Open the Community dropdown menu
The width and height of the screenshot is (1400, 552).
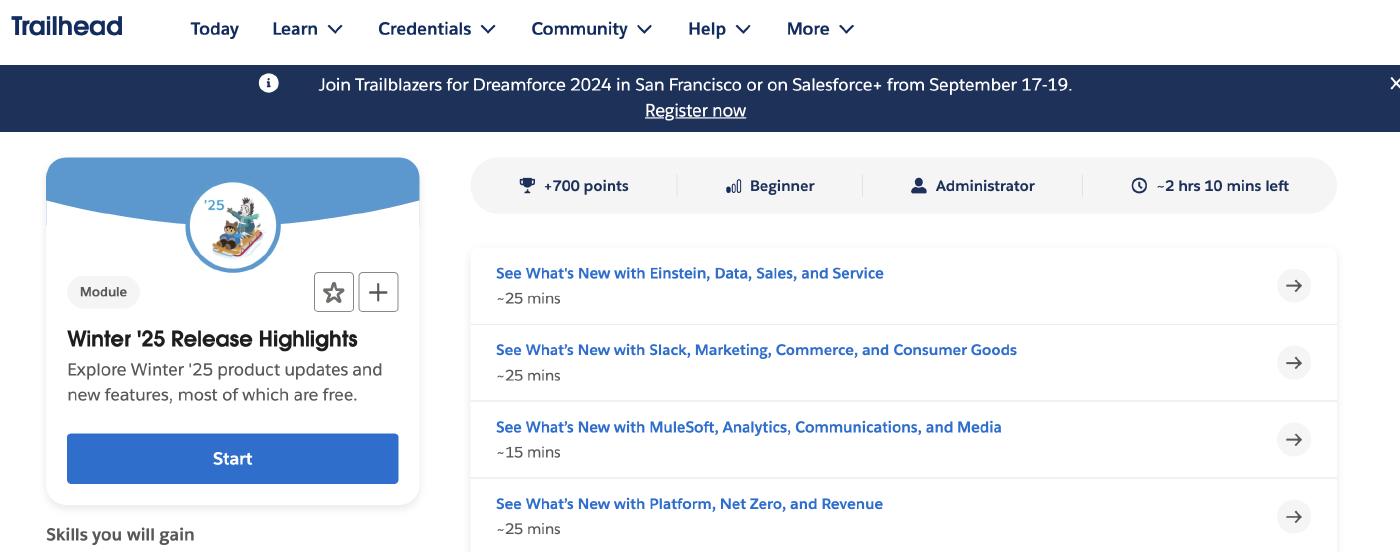pos(591,29)
